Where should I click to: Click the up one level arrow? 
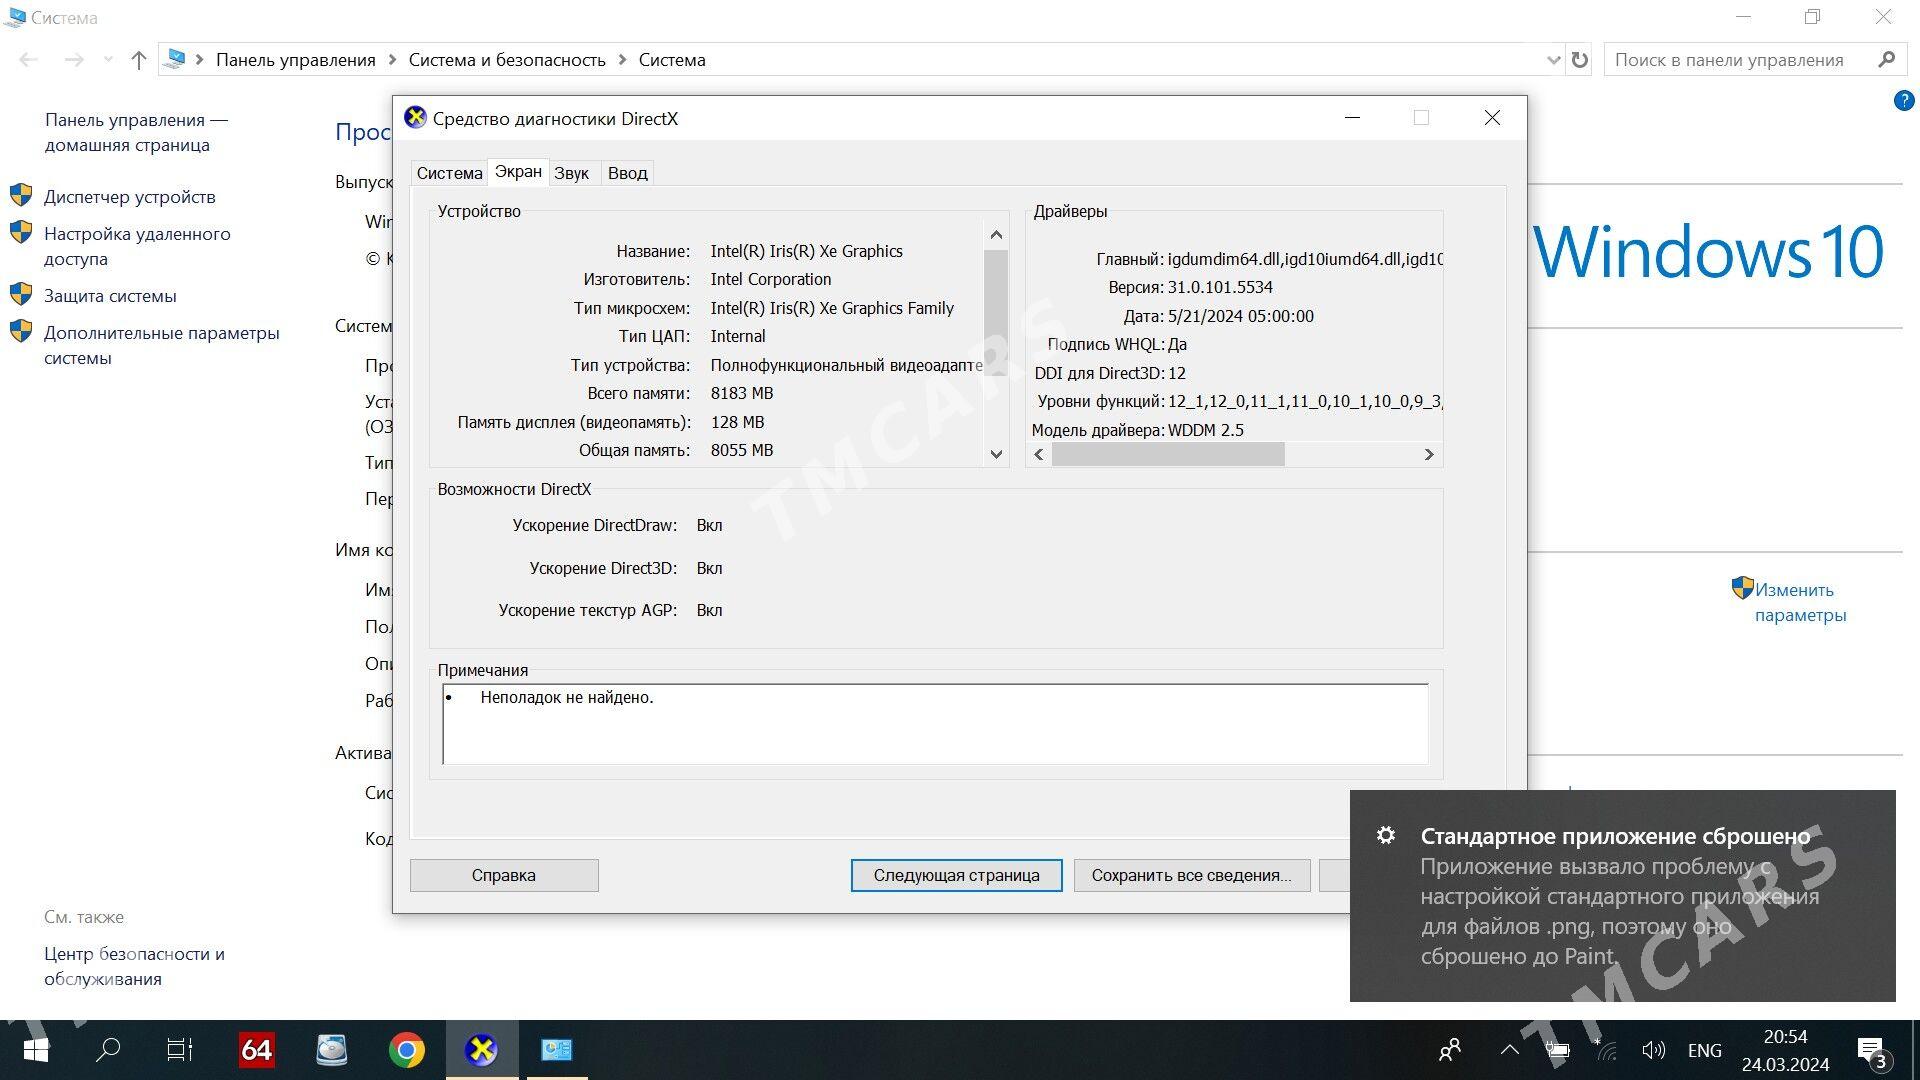[139, 60]
